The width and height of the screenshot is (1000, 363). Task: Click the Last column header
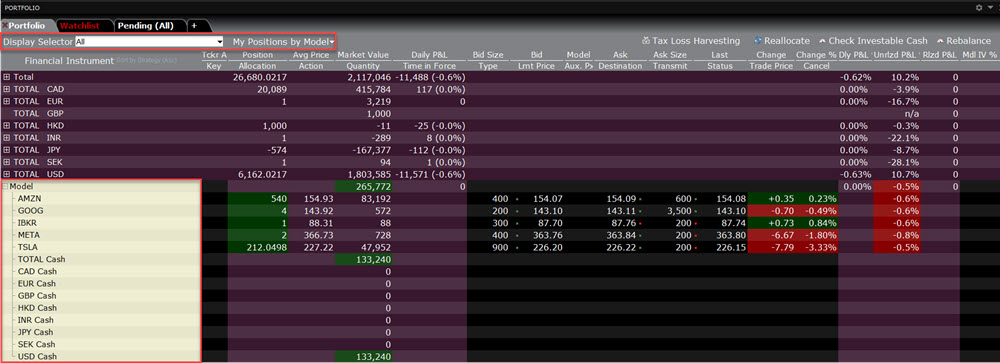click(x=719, y=55)
